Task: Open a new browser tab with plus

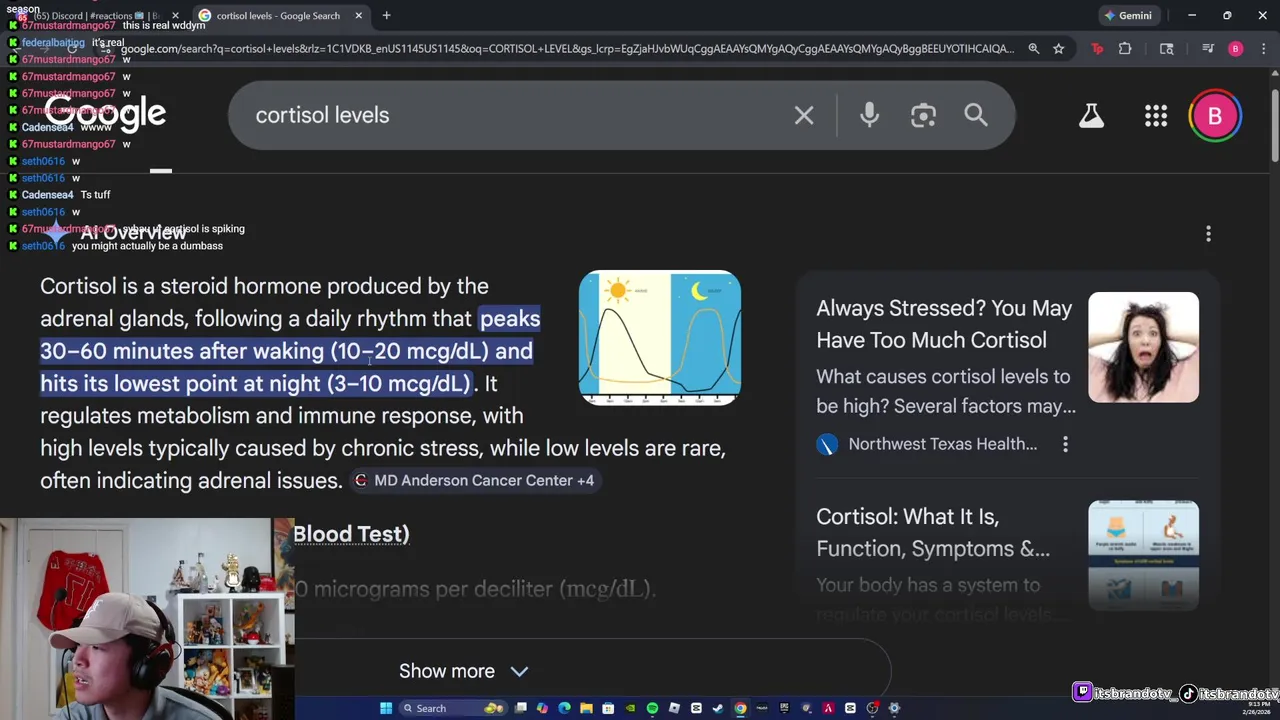Action: pyautogui.click(x=386, y=15)
